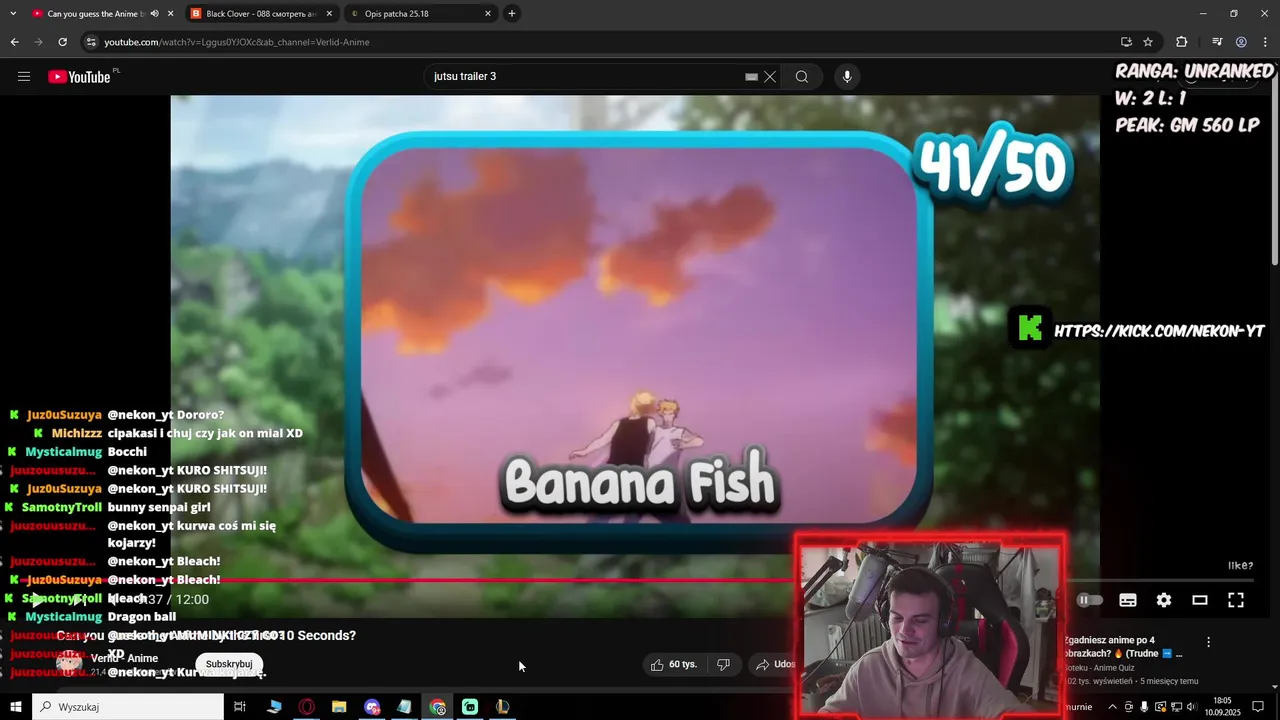This screenshot has height=720, width=1280.
Task: Click the install/cast icon in address bar
Action: [1126, 42]
